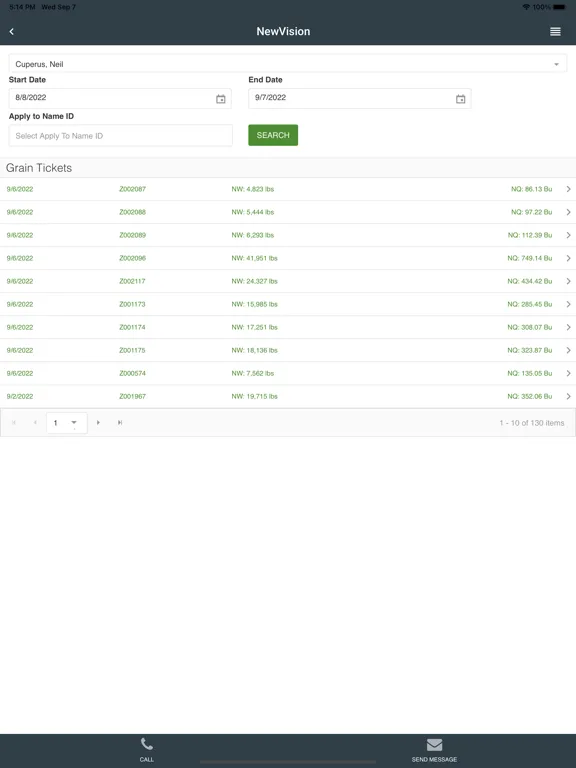Open the Start Date calendar picker
Image resolution: width=576 pixels, height=768 pixels.
click(221, 99)
